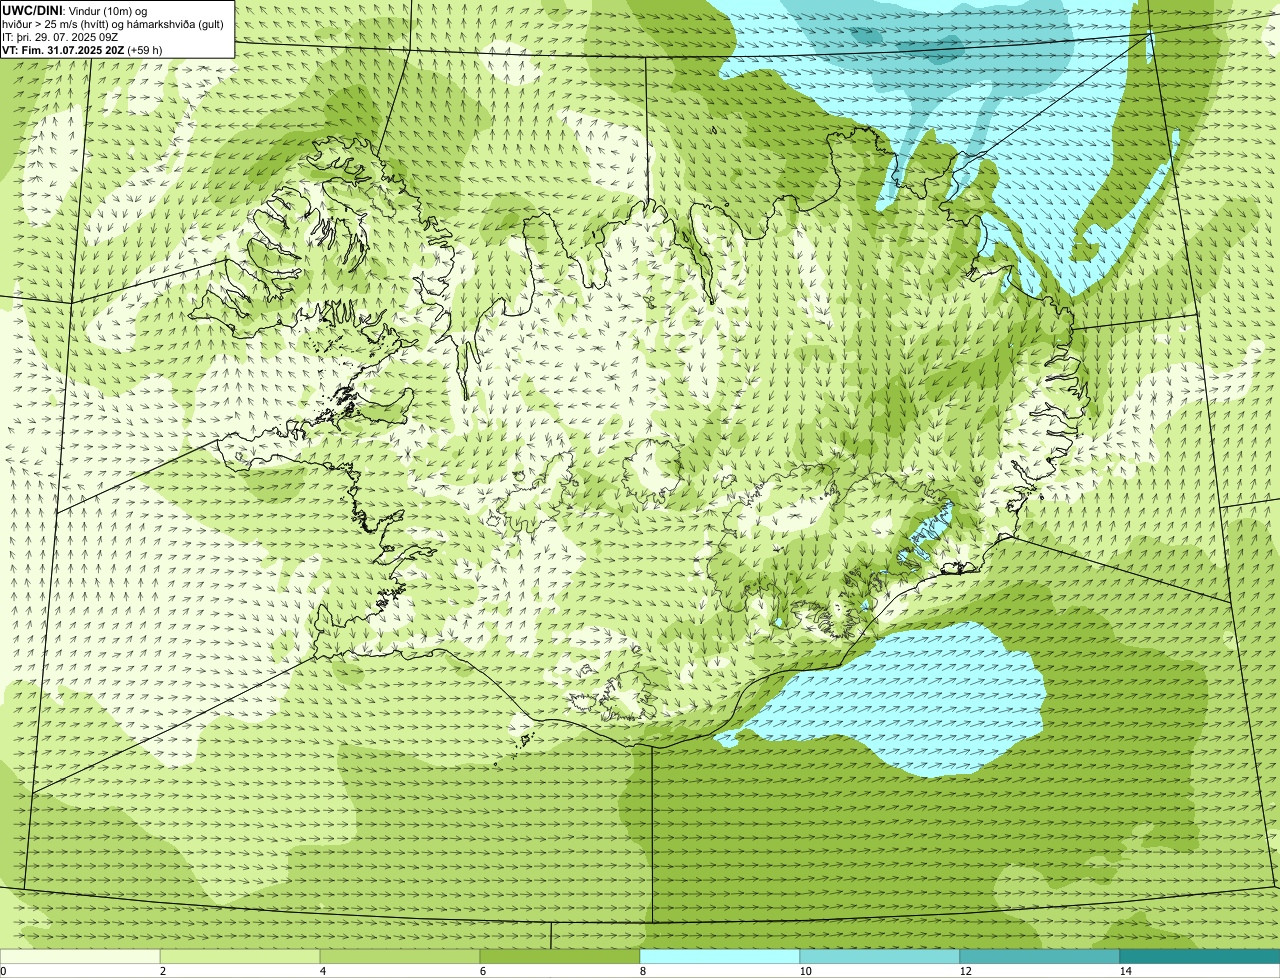Image resolution: width=1280 pixels, height=978 pixels.
Task: Click the pale cyan 8–10 legend segment
Action: click(720, 956)
